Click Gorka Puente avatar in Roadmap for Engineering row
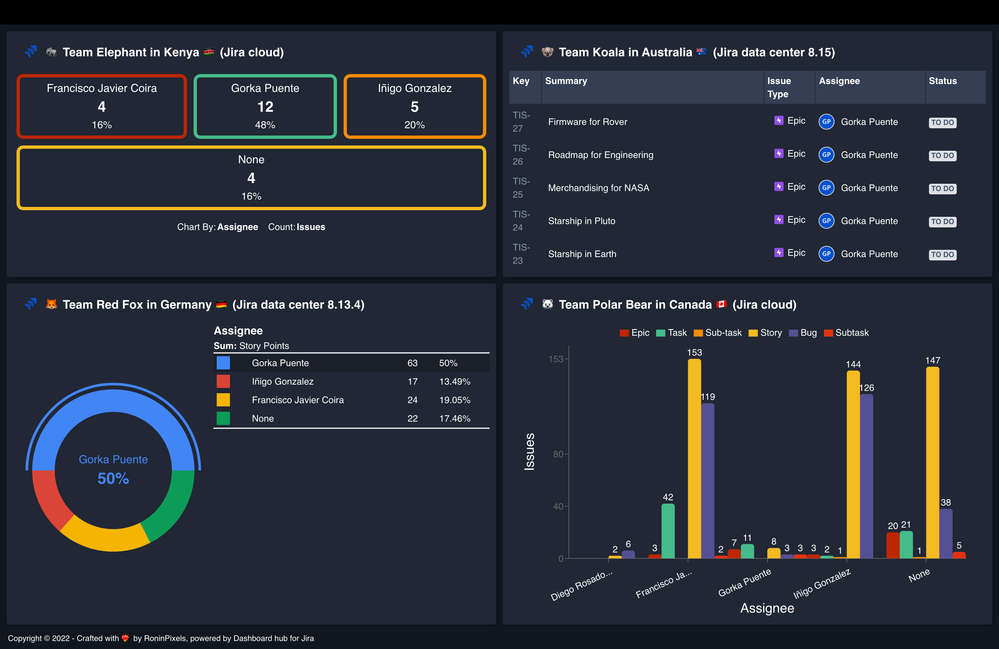Image resolution: width=999 pixels, height=649 pixels. 826,155
